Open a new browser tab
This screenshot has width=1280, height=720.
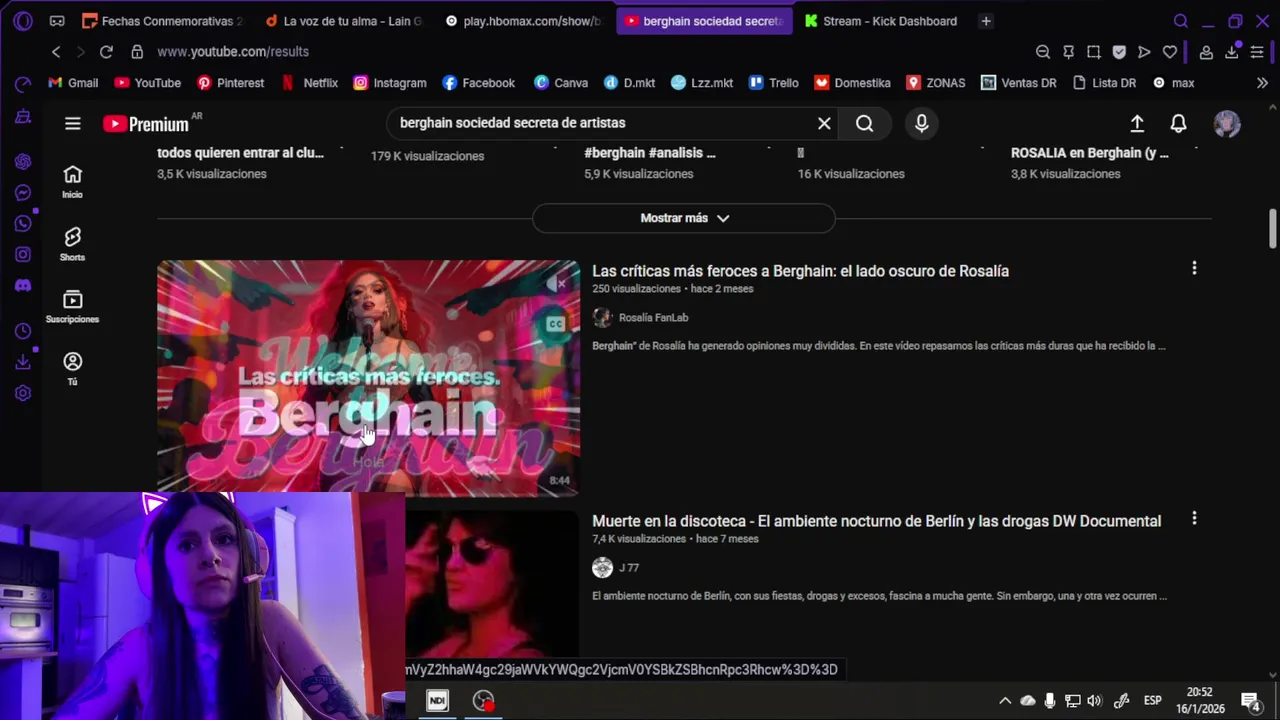coord(986,21)
